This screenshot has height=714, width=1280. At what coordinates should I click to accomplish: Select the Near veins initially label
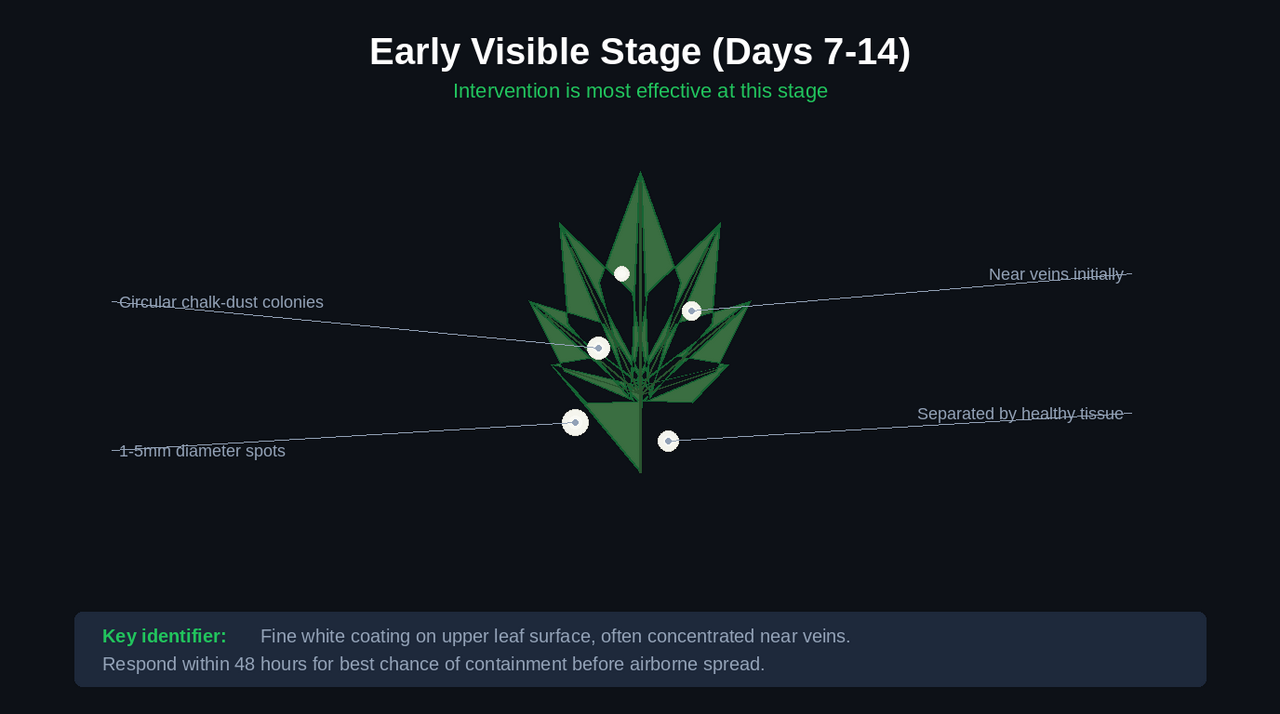pos(1056,274)
